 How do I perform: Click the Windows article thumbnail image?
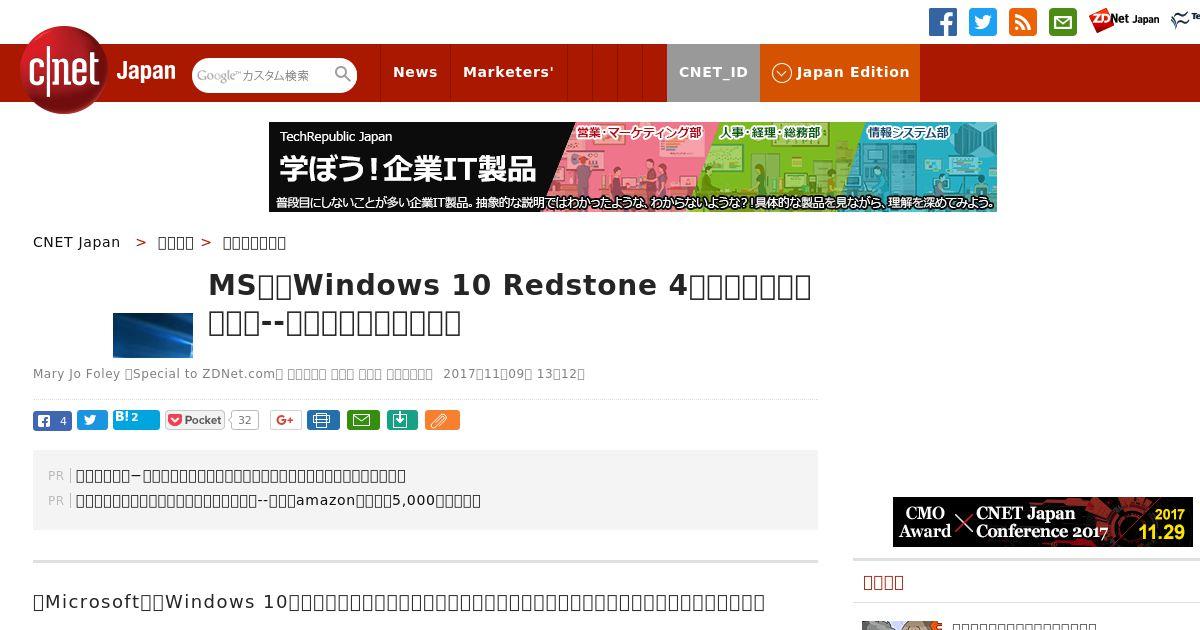point(153,335)
